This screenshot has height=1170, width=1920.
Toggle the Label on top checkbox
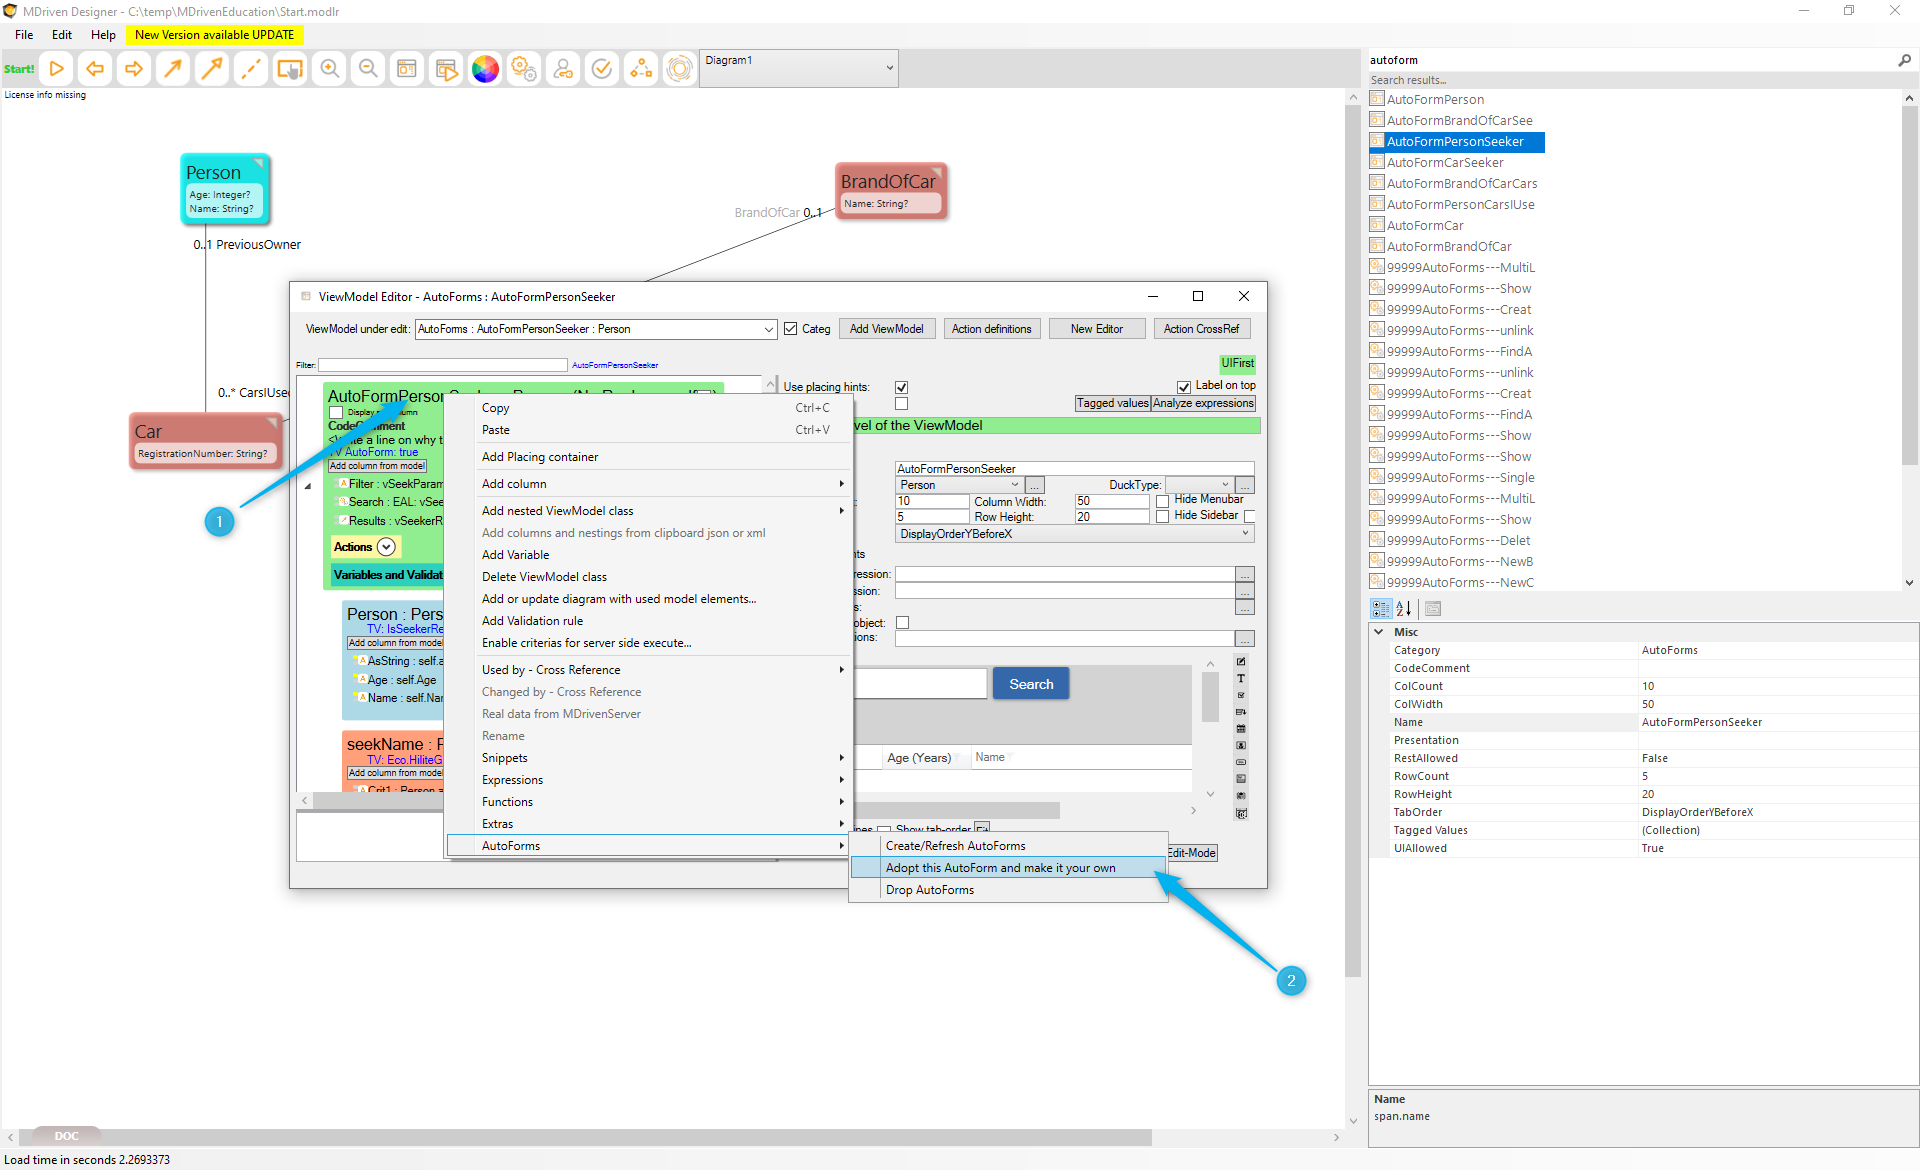tap(1184, 386)
